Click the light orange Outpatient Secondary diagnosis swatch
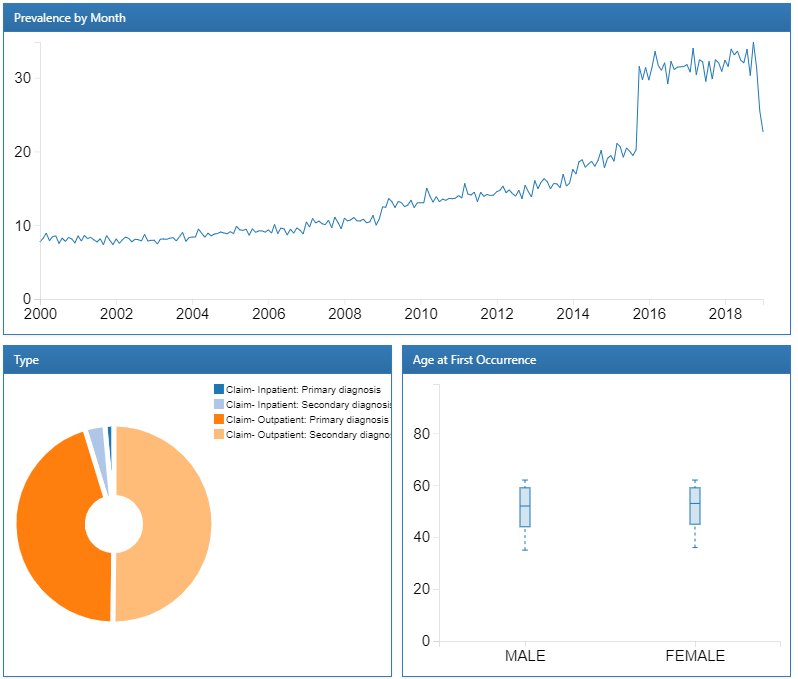The height and width of the screenshot is (679, 798). 219,434
